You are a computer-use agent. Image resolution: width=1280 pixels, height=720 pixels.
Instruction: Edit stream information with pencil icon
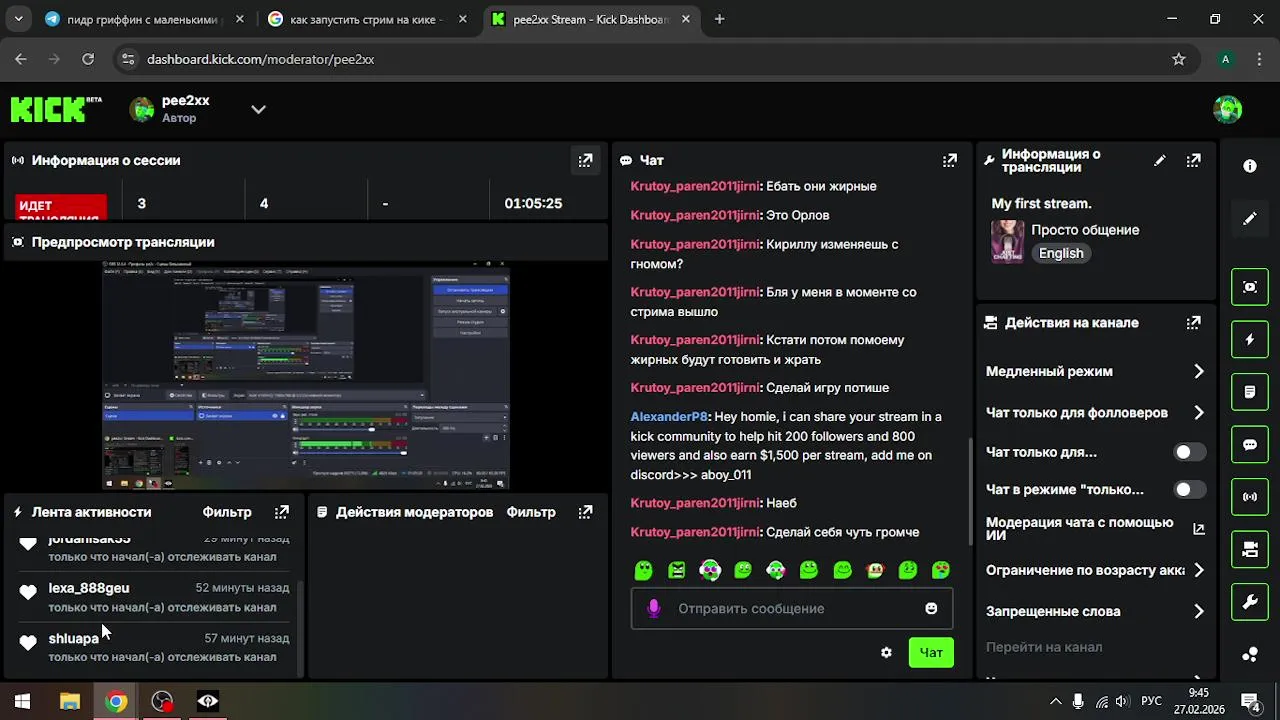(x=1160, y=160)
